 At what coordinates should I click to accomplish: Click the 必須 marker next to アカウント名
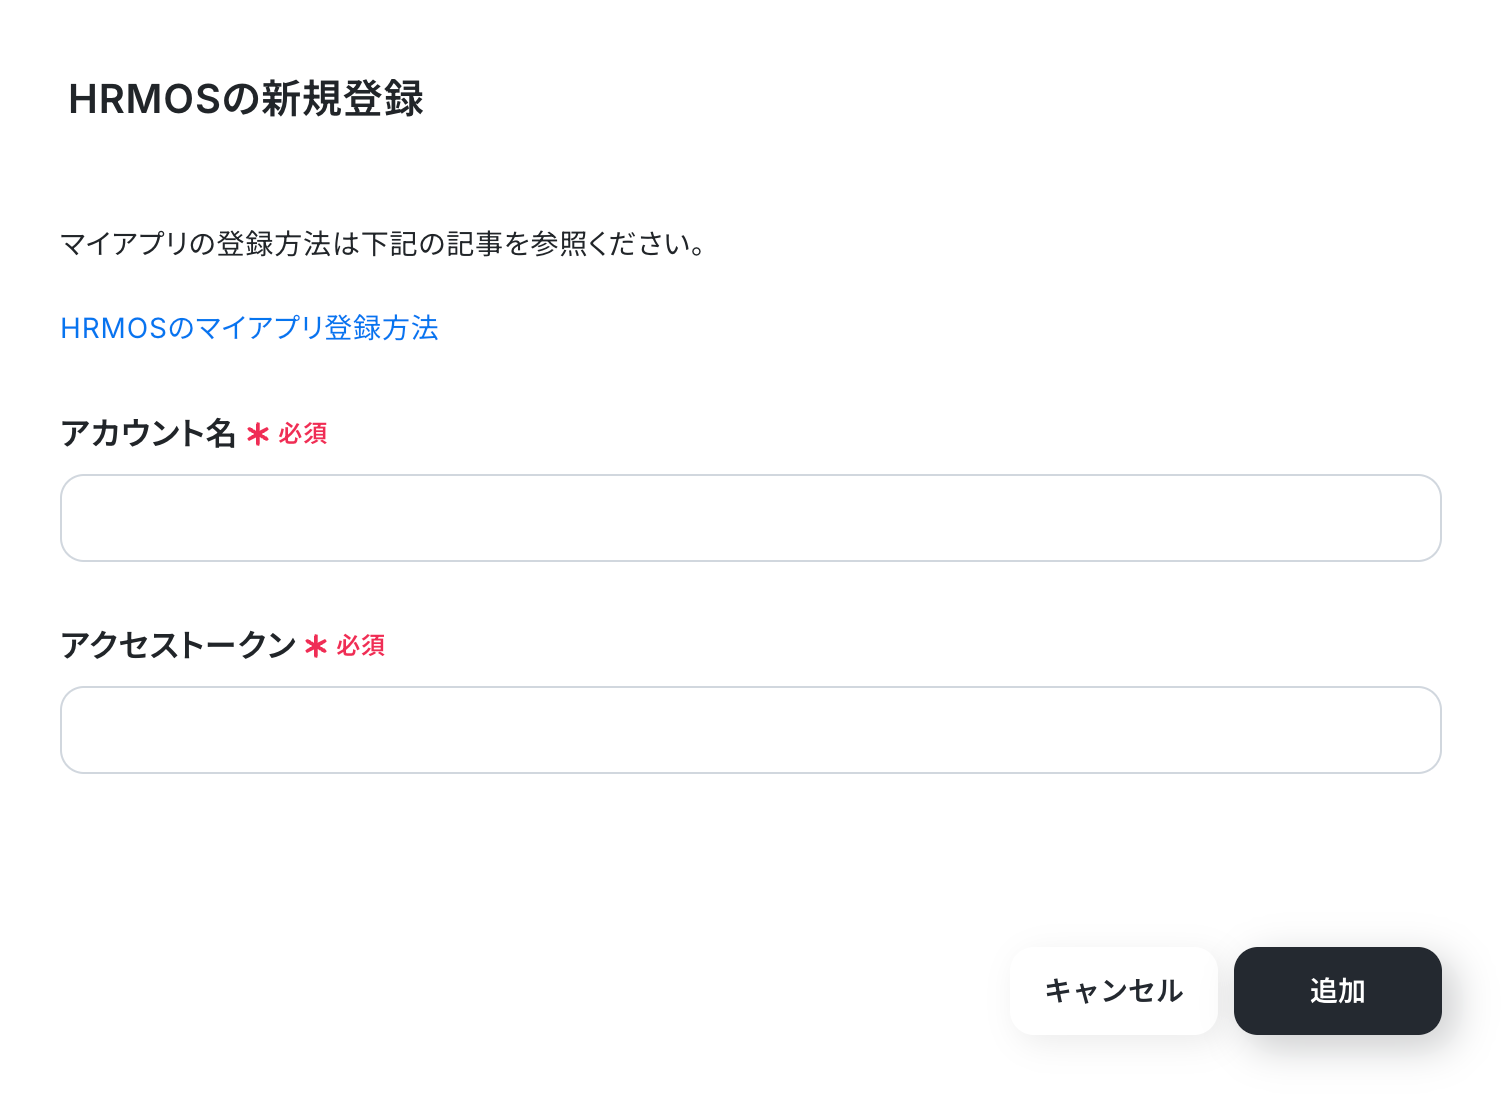coord(303,434)
